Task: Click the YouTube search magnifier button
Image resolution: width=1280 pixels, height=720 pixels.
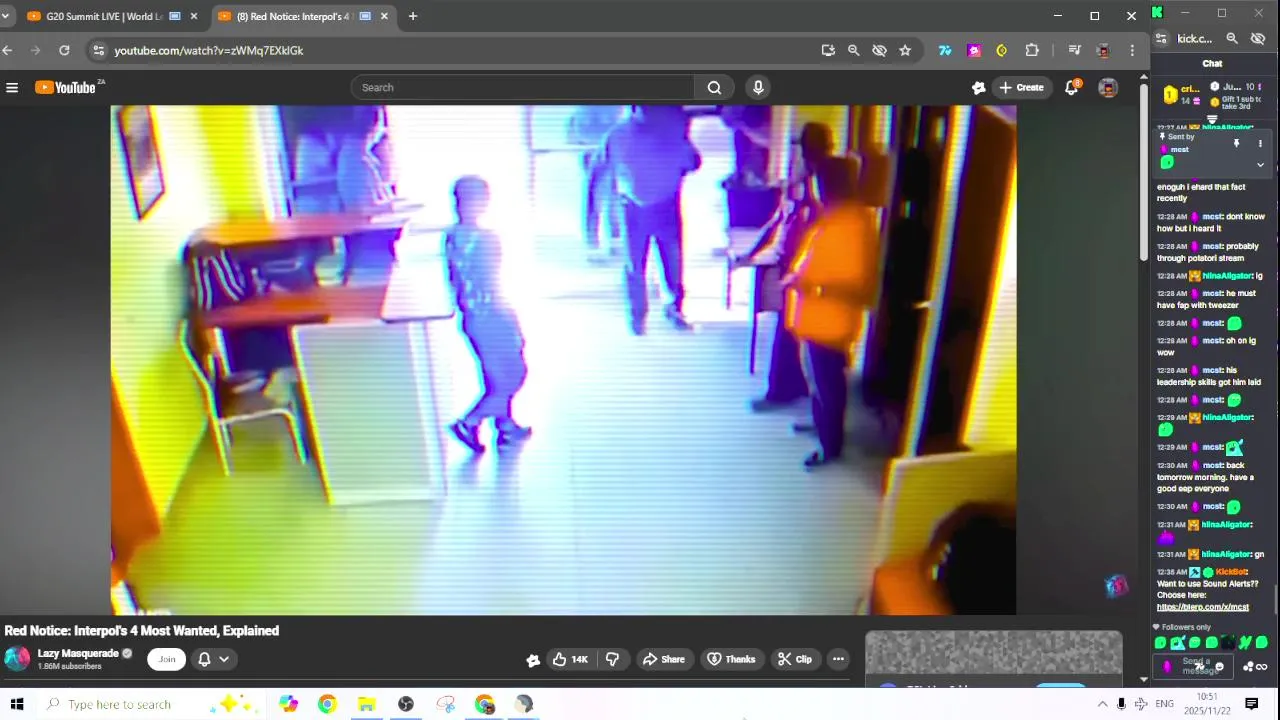Action: pyautogui.click(x=714, y=88)
